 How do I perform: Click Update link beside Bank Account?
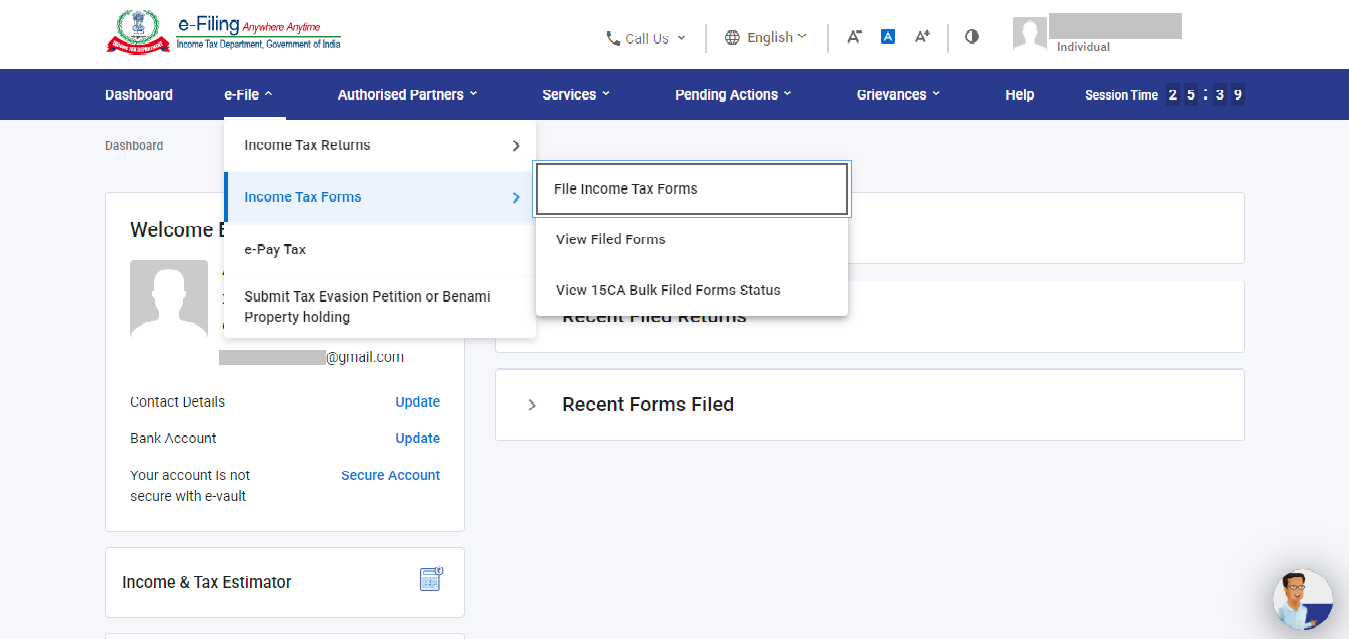tap(417, 438)
